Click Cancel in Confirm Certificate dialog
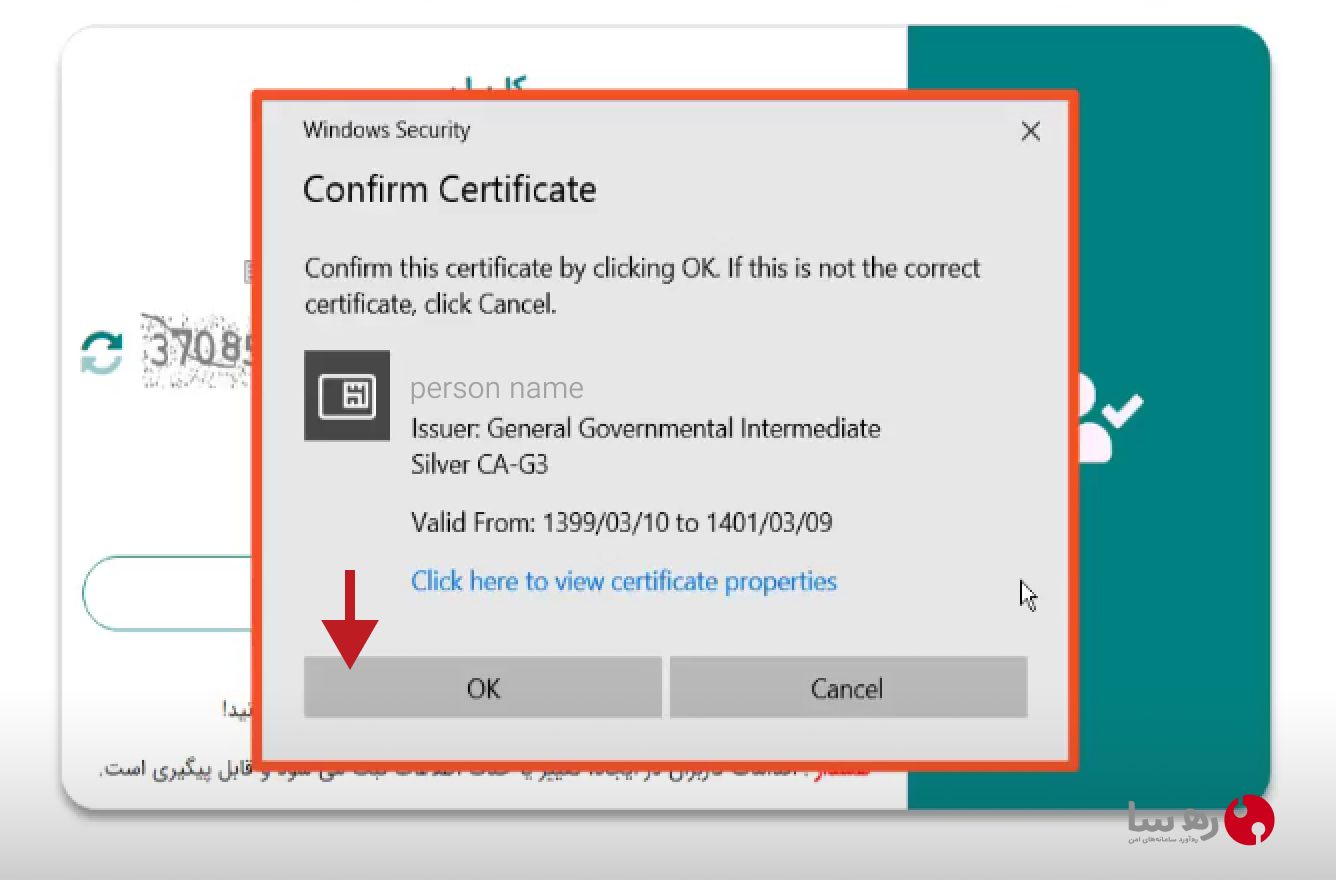This screenshot has width=1336, height=880. click(848, 687)
